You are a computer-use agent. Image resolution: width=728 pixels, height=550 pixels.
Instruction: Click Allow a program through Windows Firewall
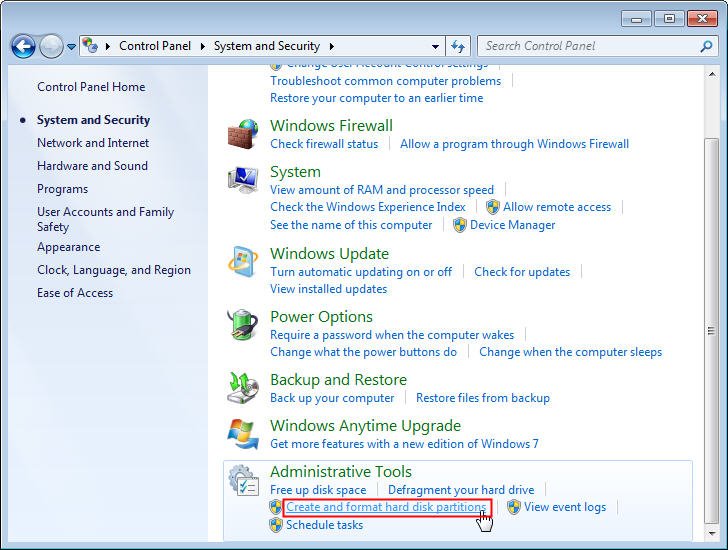(x=514, y=144)
